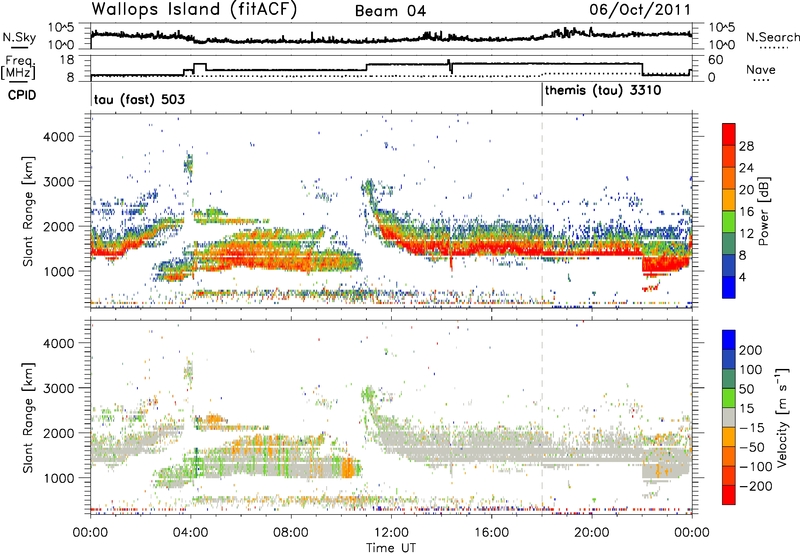The width and height of the screenshot is (800, 554).
Task: Click the '20:00' time axis tick label
Action: [592, 533]
